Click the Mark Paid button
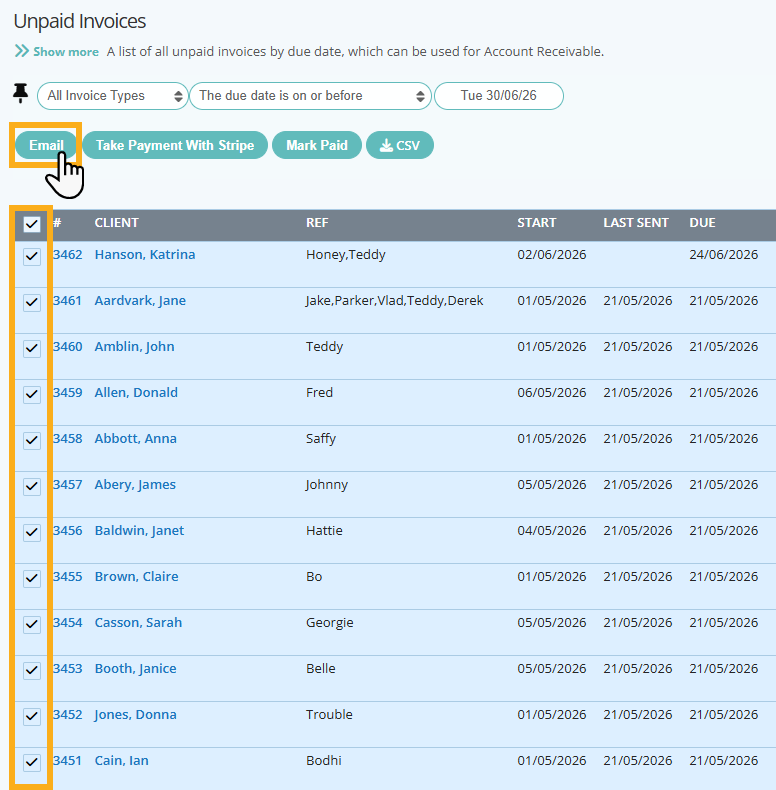The image size is (776, 790). pos(317,145)
